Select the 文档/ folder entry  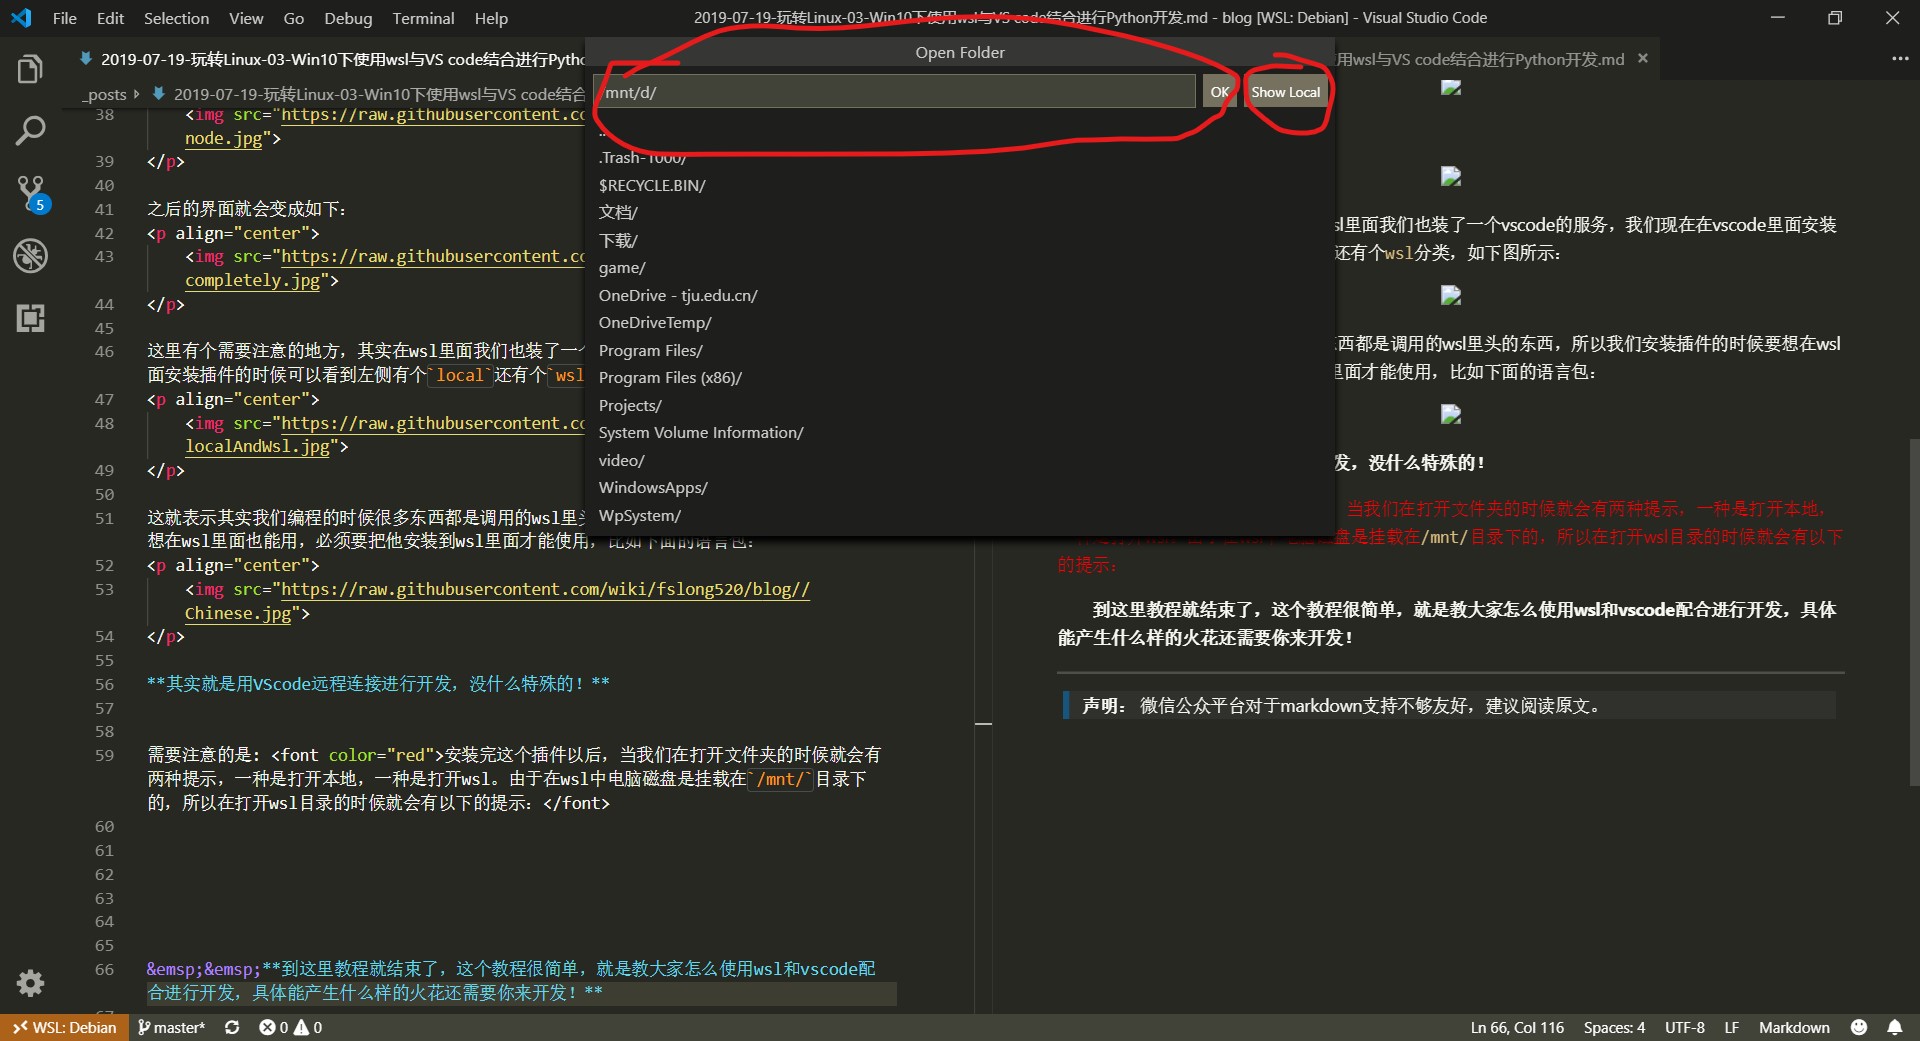[x=960, y=212]
